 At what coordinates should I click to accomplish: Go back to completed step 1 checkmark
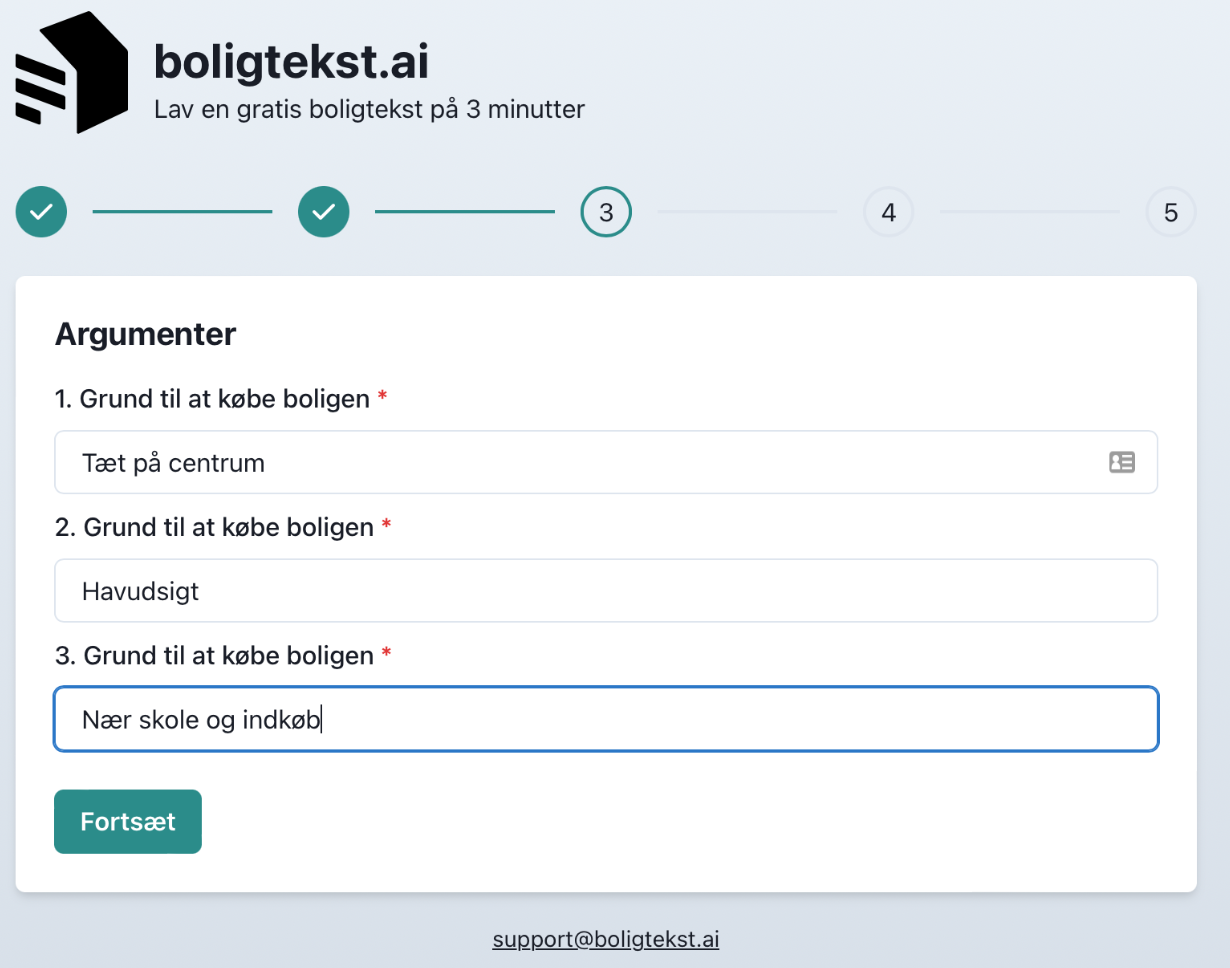click(x=41, y=212)
